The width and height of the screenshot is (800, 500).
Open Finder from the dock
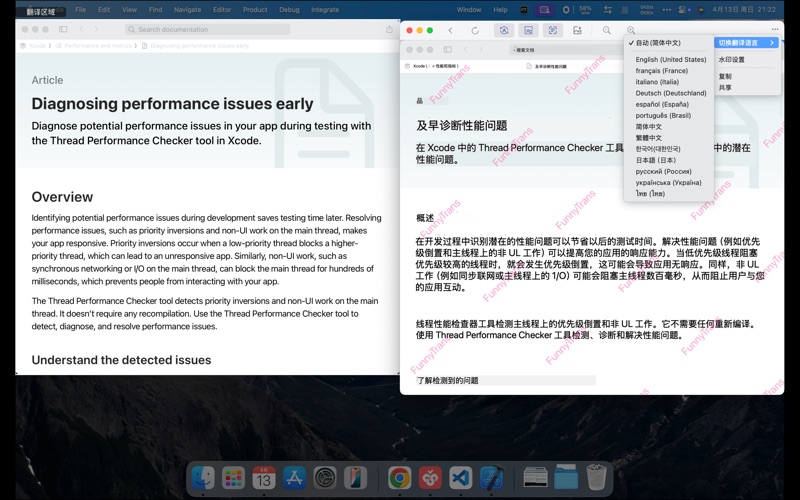click(x=203, y=478)
